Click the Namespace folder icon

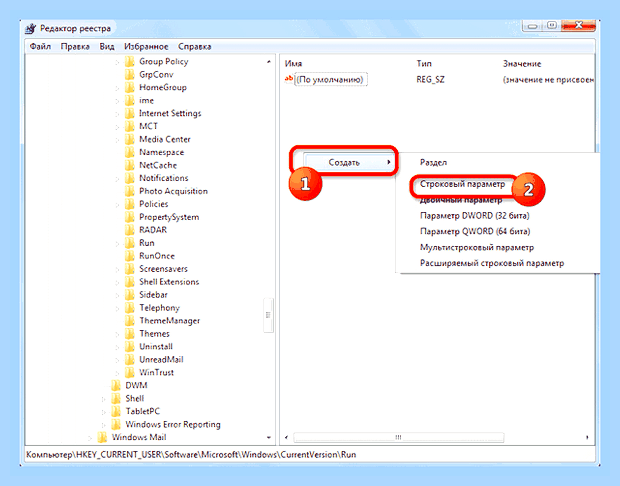coord(129,152)
